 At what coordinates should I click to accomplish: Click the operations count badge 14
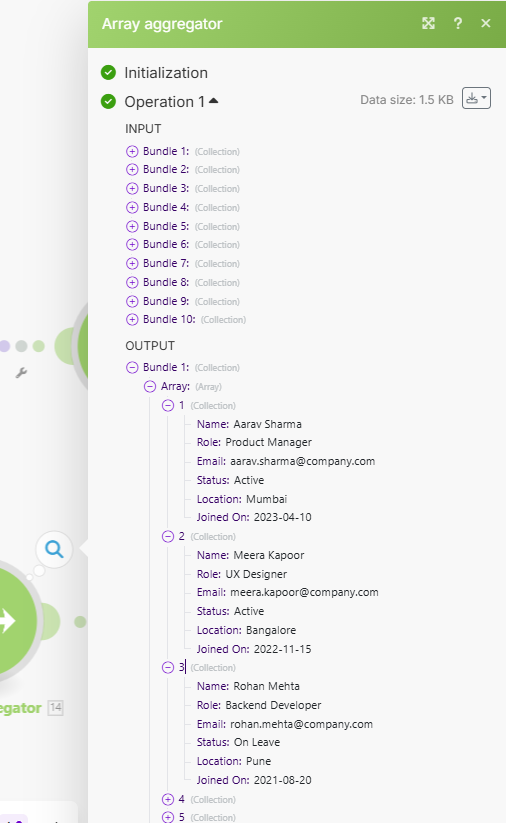pos(55,708)
